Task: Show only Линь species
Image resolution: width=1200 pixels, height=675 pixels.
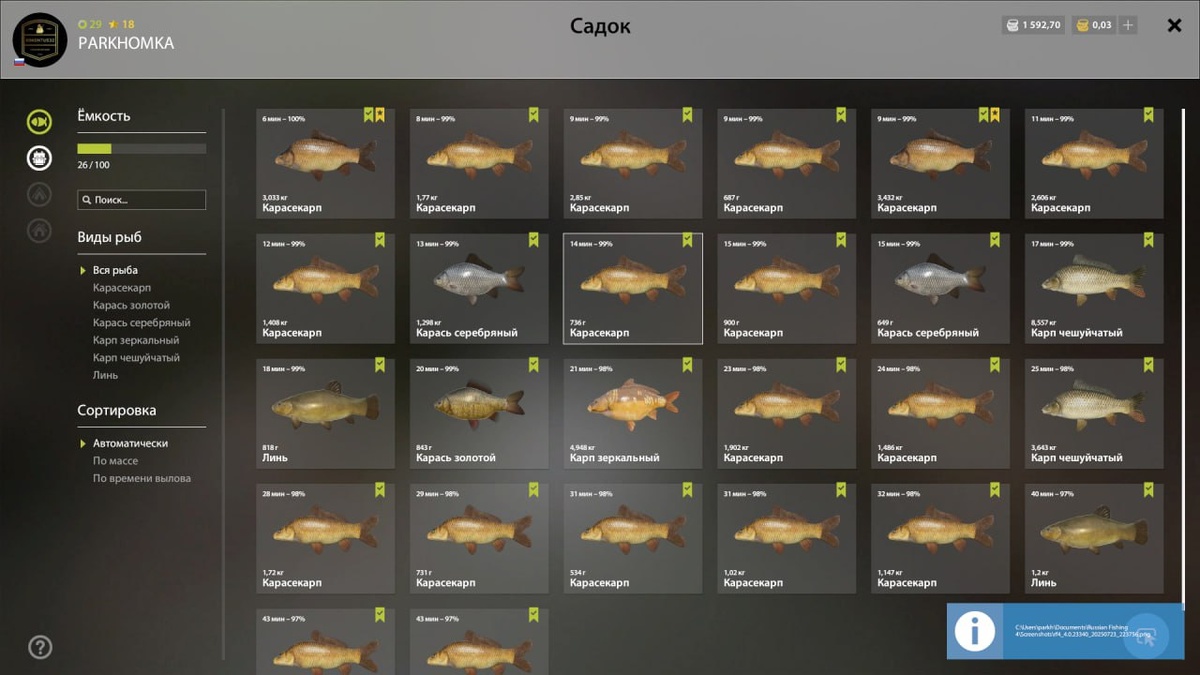Action: tap(105, 375)
